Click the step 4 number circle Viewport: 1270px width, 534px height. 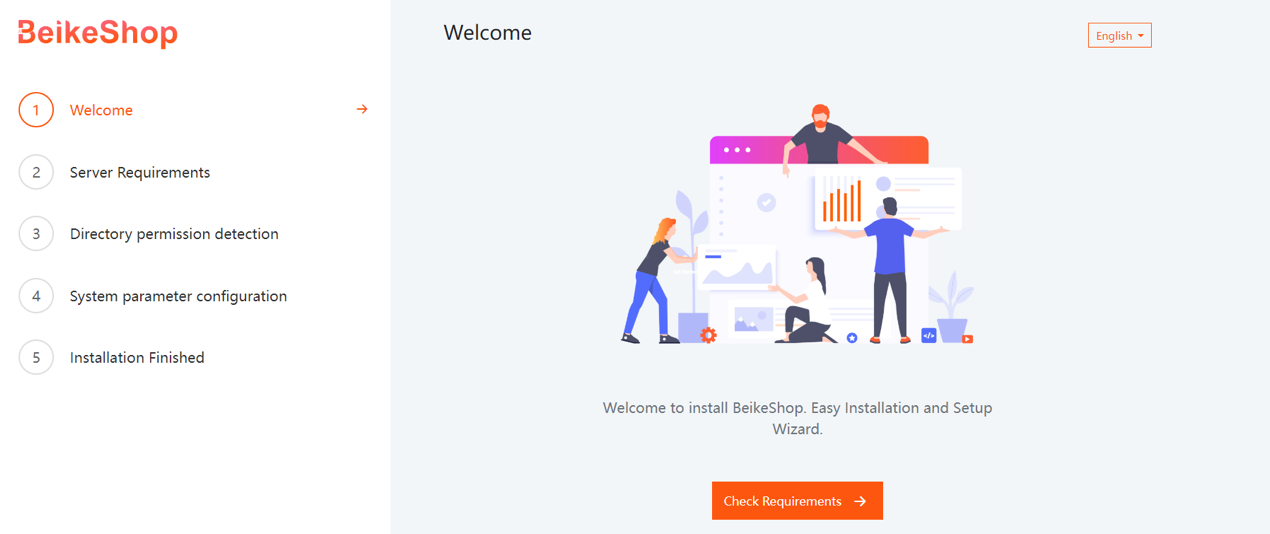pyautogui.click(x=36, y=296)
